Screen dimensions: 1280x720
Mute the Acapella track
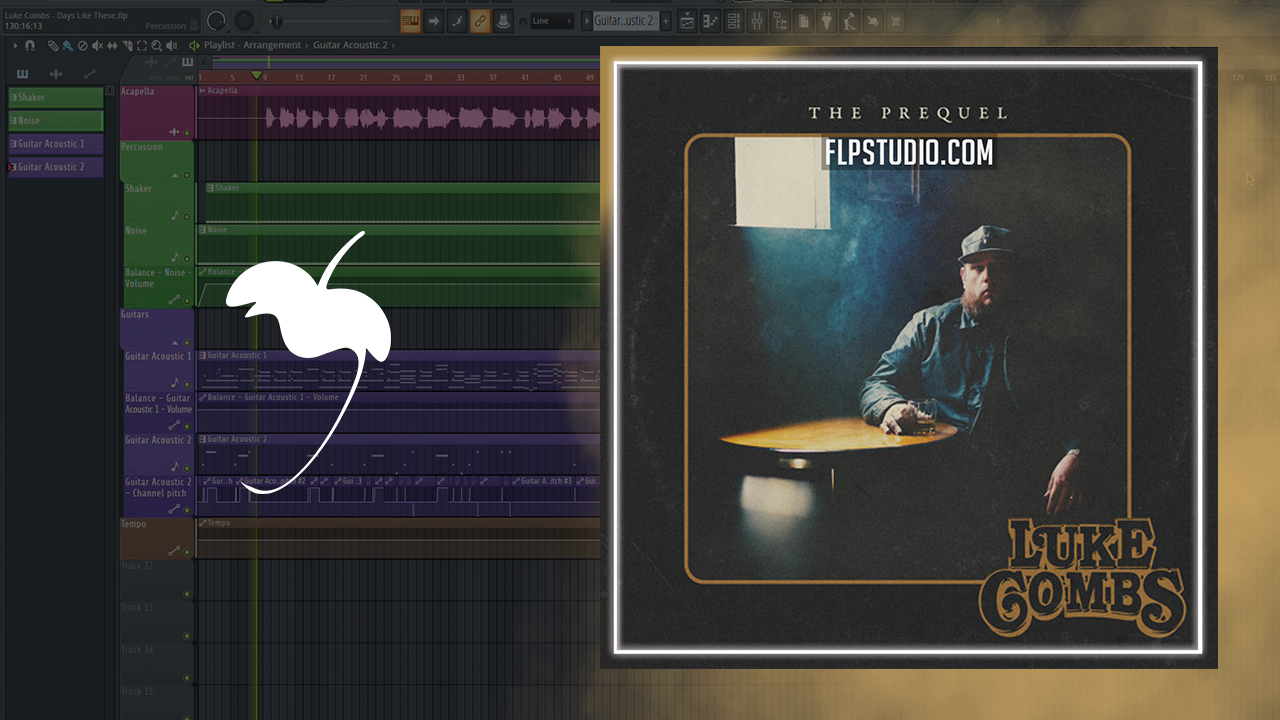click(186, 132)
